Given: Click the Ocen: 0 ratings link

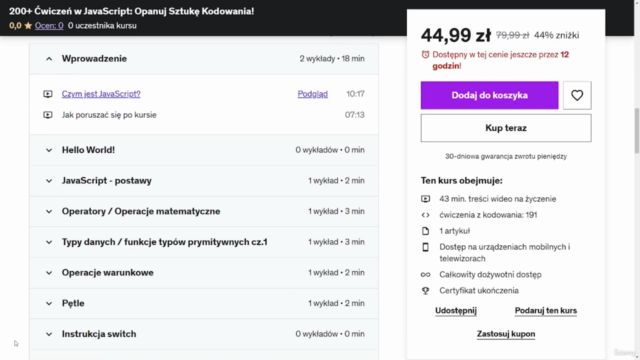Looking at the screenshot, I should [x=49, y=26].
